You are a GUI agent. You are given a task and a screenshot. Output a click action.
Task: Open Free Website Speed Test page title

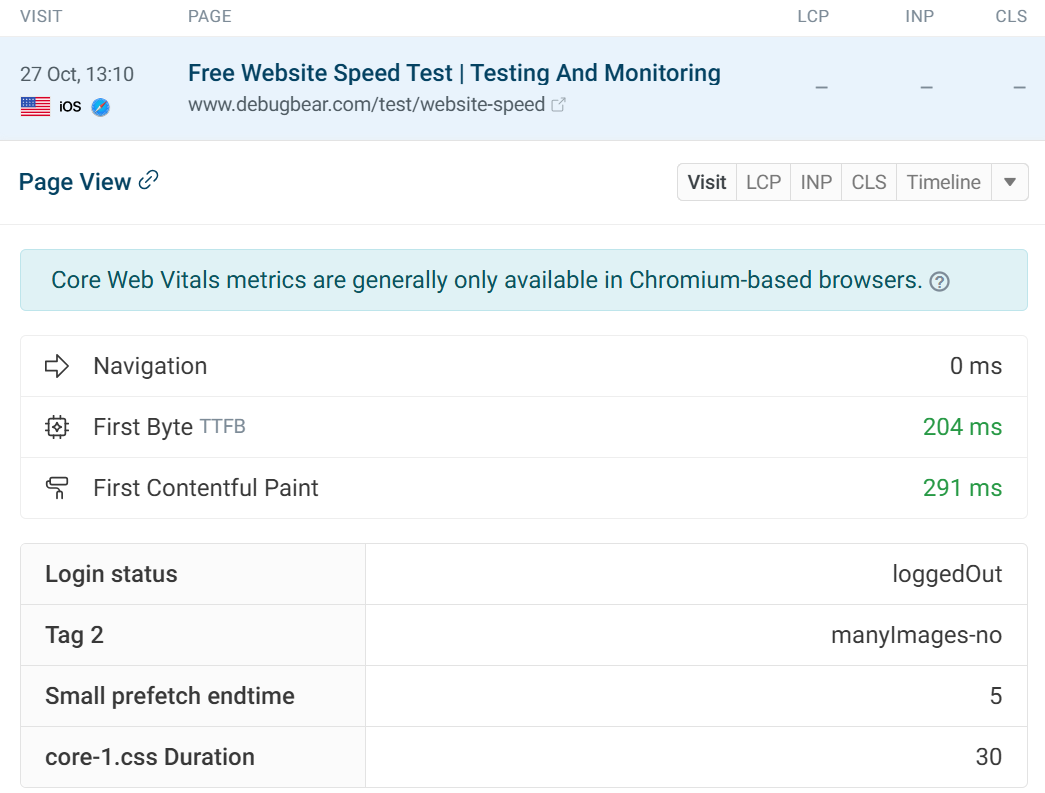[x=454, y=73]
